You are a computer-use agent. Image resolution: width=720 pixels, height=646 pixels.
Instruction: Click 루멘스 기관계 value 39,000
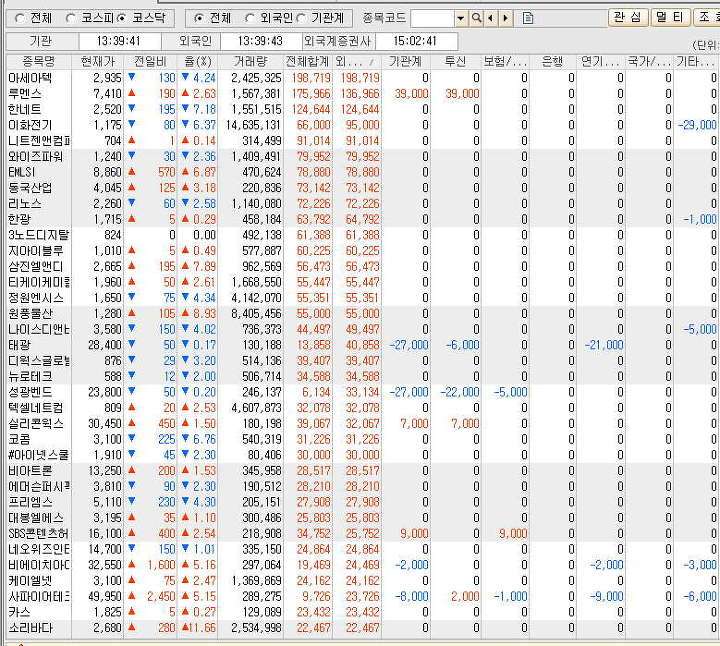(411, 94)
